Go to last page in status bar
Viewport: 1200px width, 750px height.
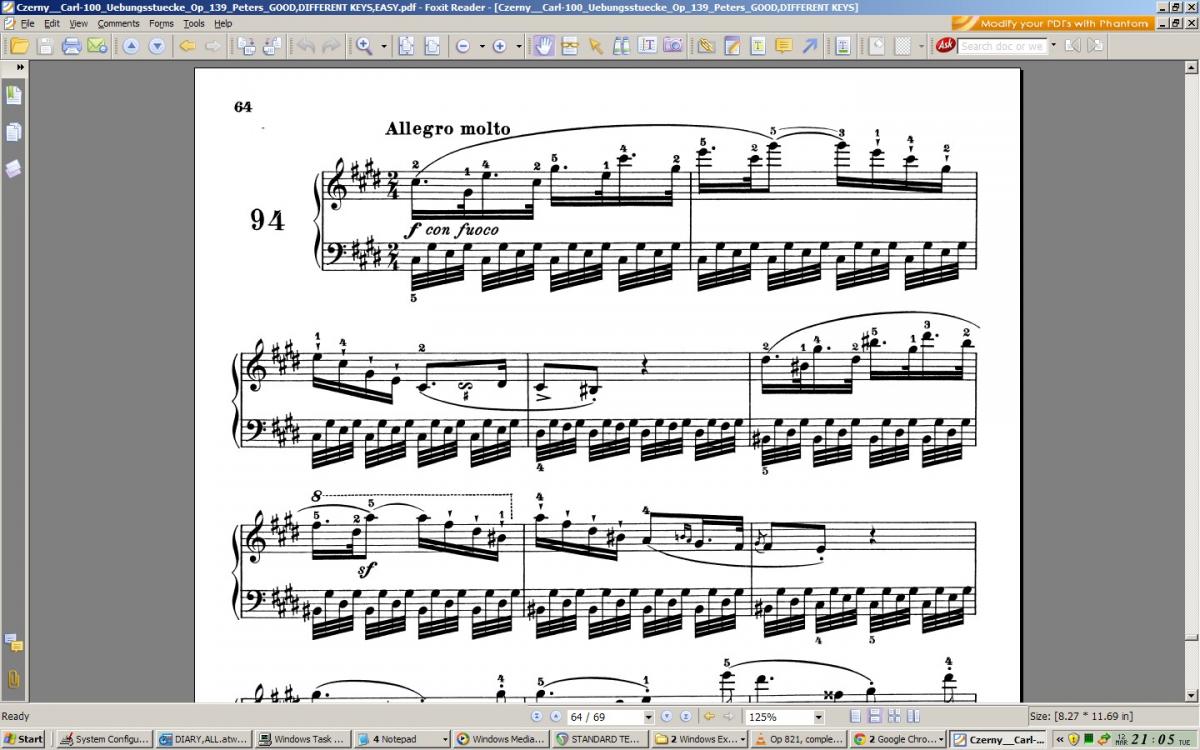click(685, 717)
